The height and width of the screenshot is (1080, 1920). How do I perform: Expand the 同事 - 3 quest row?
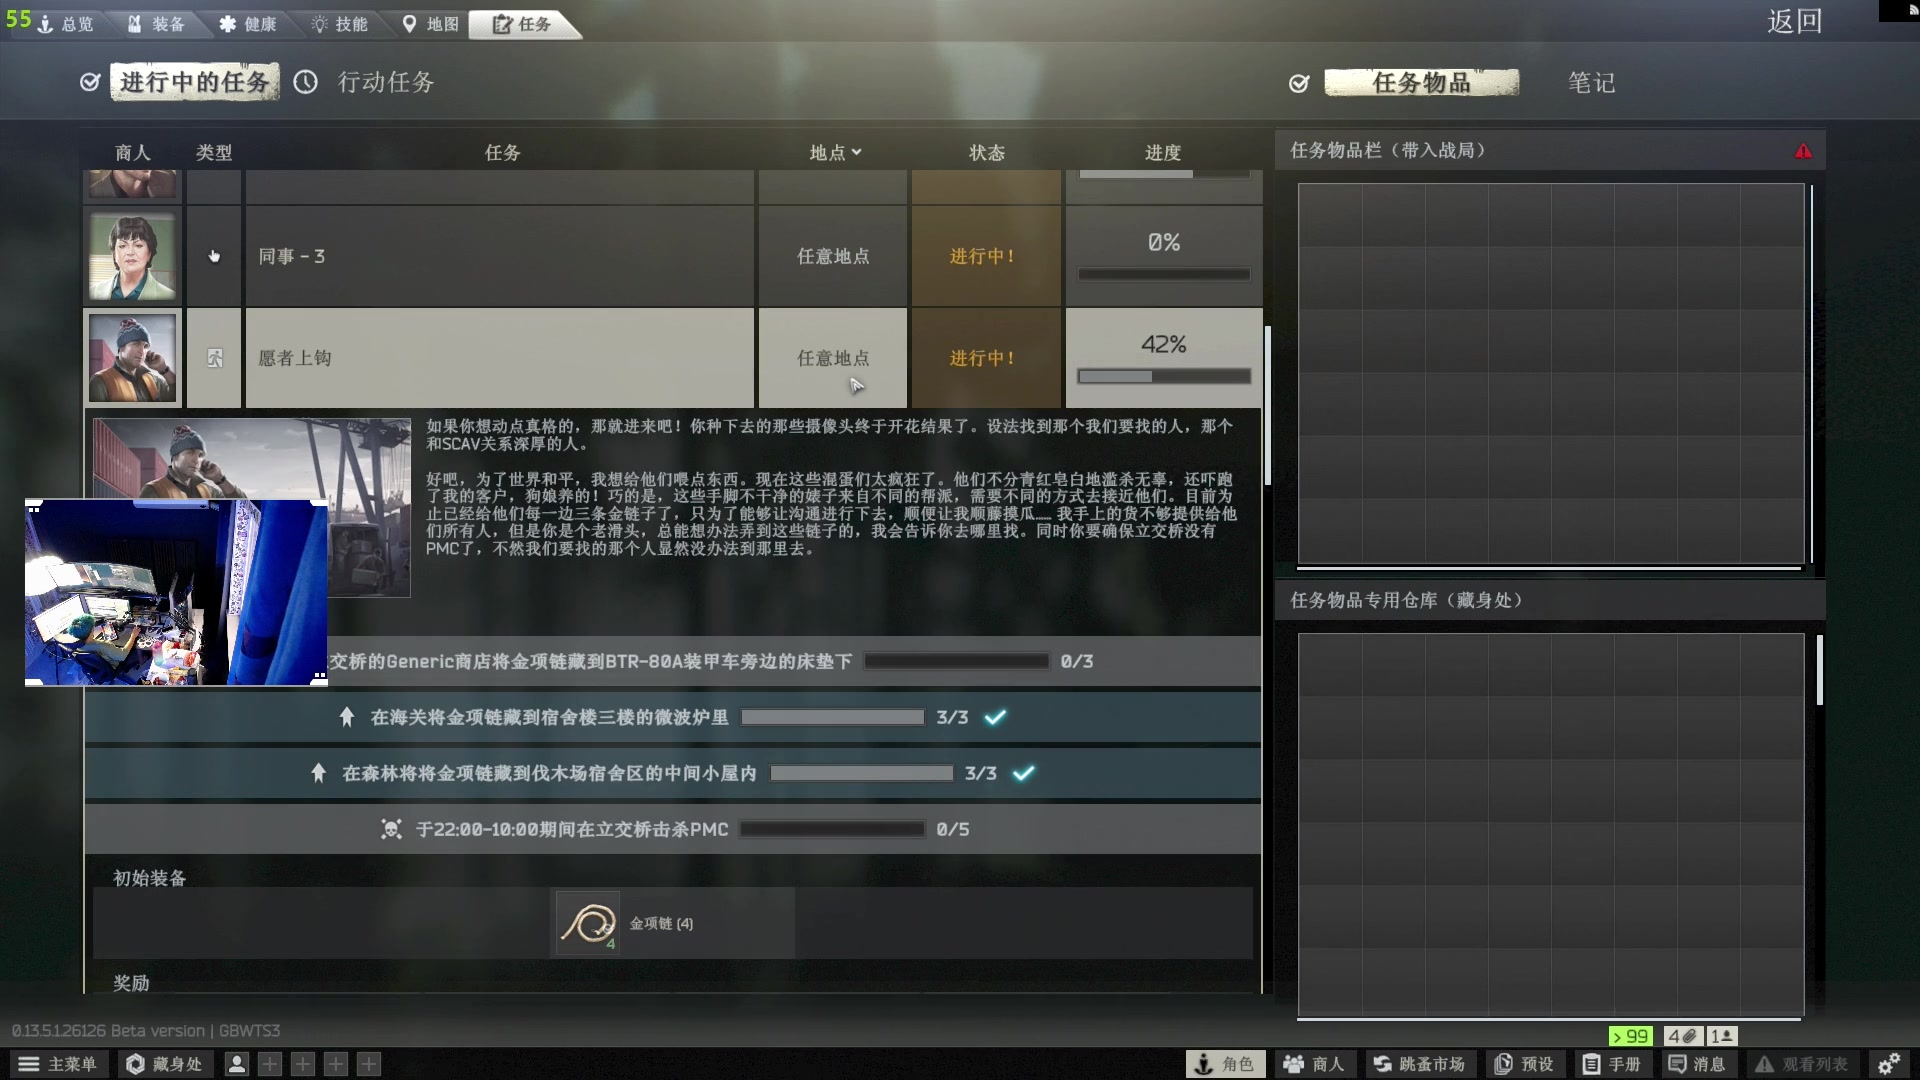point(500,256)
